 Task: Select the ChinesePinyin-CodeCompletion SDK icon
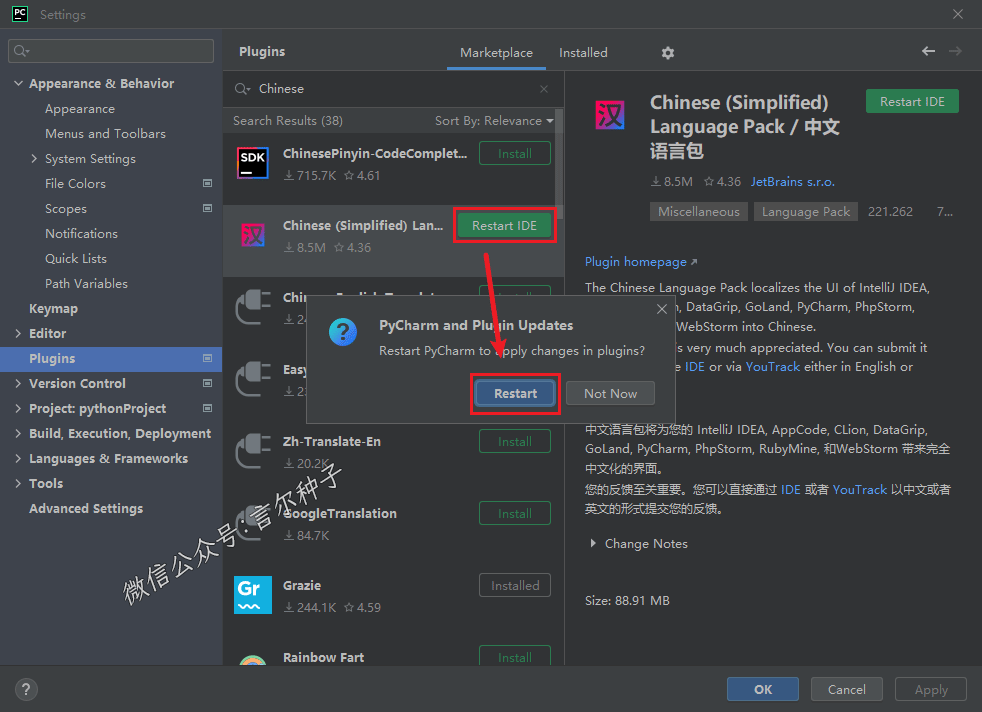click(252, 163)
